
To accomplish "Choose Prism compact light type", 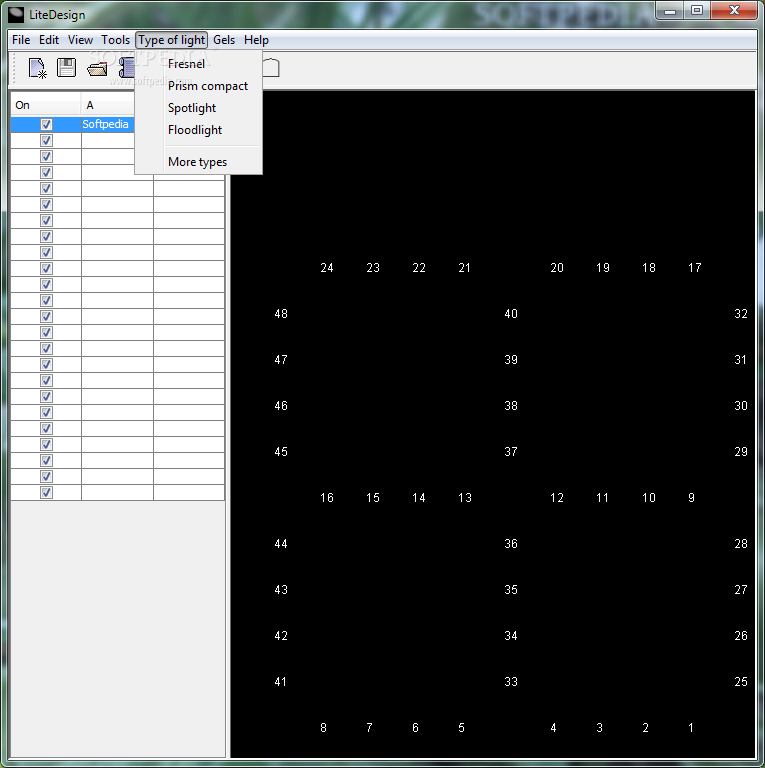I will click(208, 86).
